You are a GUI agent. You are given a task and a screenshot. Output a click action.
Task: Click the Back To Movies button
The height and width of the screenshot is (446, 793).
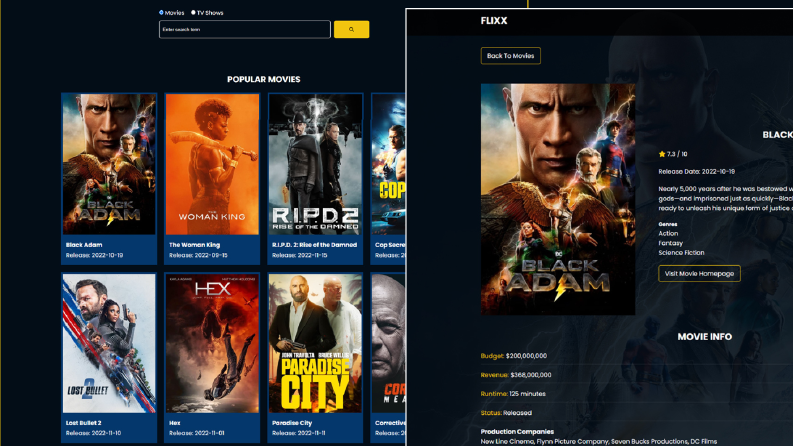click(510, 56)
